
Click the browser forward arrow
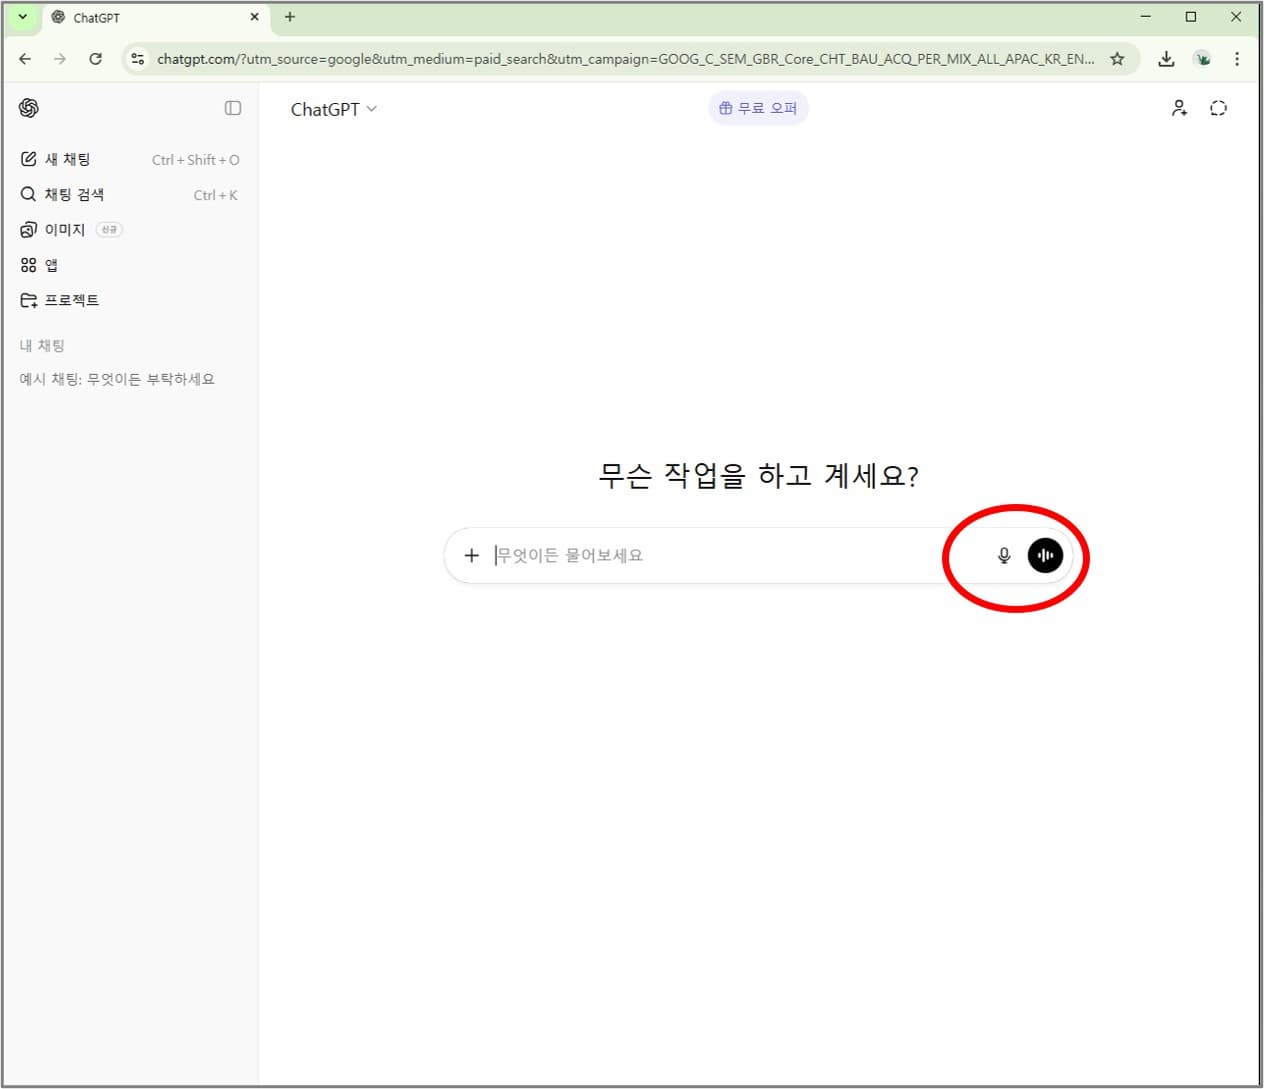(x=60, y=59)
